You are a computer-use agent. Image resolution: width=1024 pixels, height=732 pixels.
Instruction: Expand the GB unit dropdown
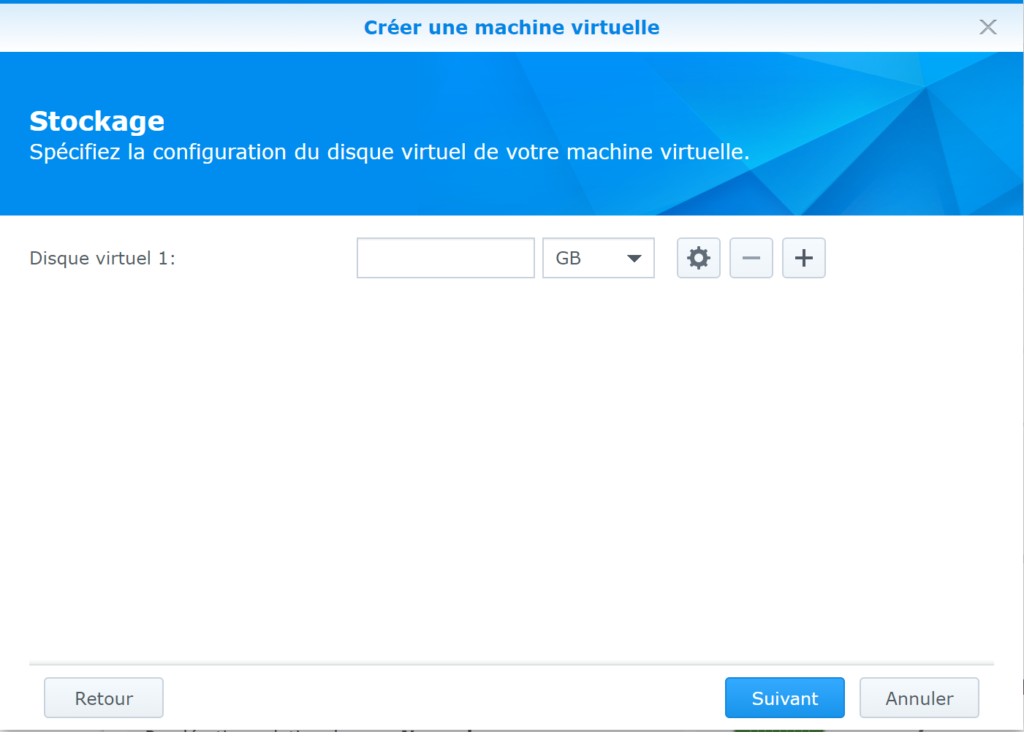598,258
